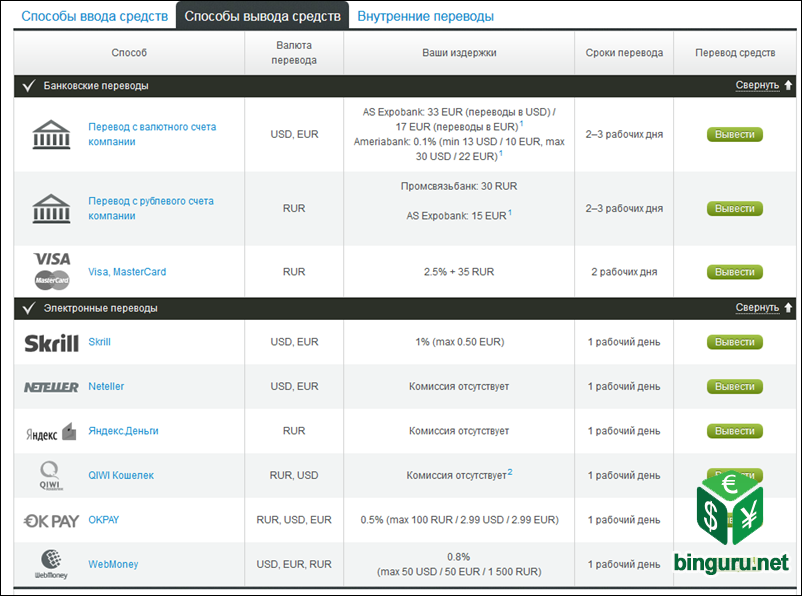Click the Visa MasterCard logo
This screenshot has height=596, width=802.
pos(52,271)
